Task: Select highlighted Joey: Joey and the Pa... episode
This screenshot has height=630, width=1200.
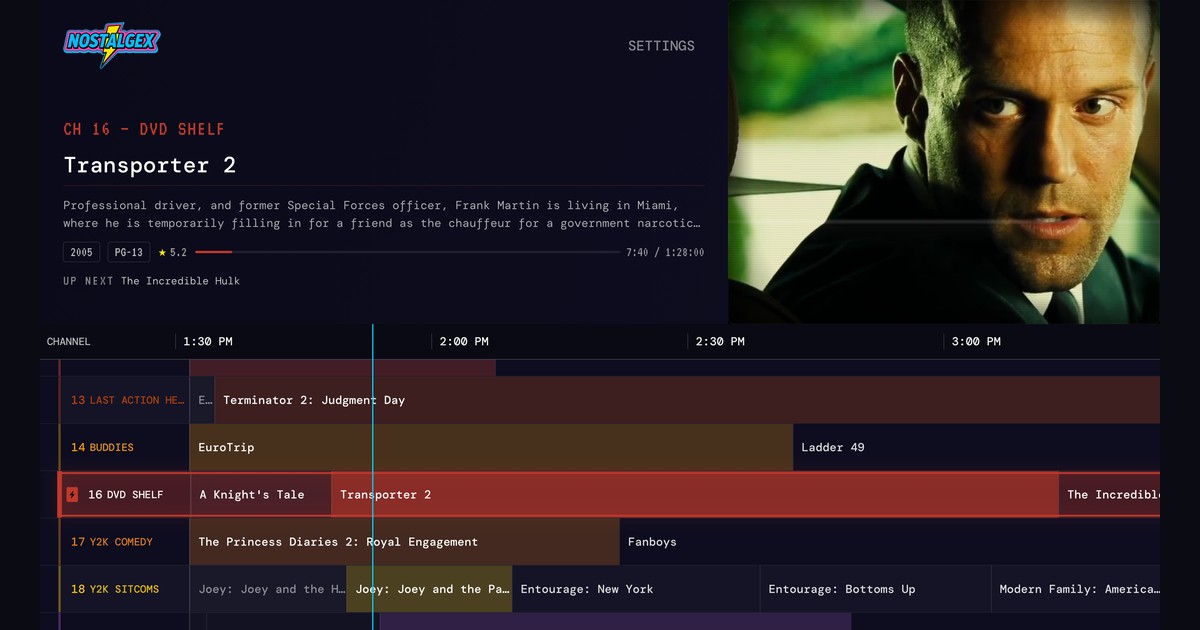Action: 429,589
